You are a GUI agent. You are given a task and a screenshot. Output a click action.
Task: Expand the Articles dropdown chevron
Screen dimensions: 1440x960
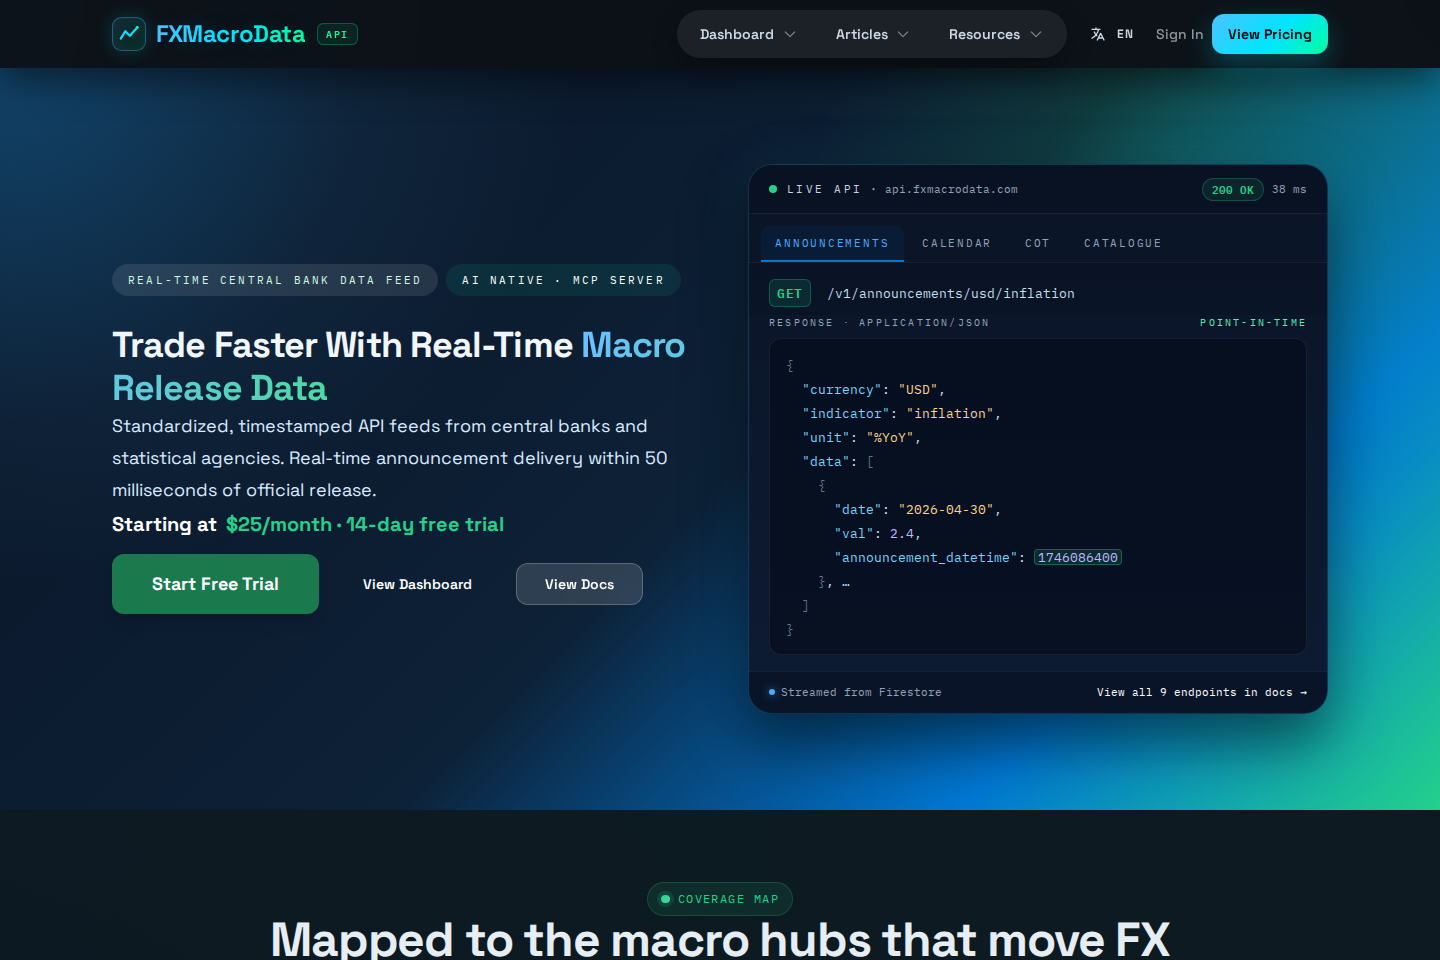click(x=903, y=34)
